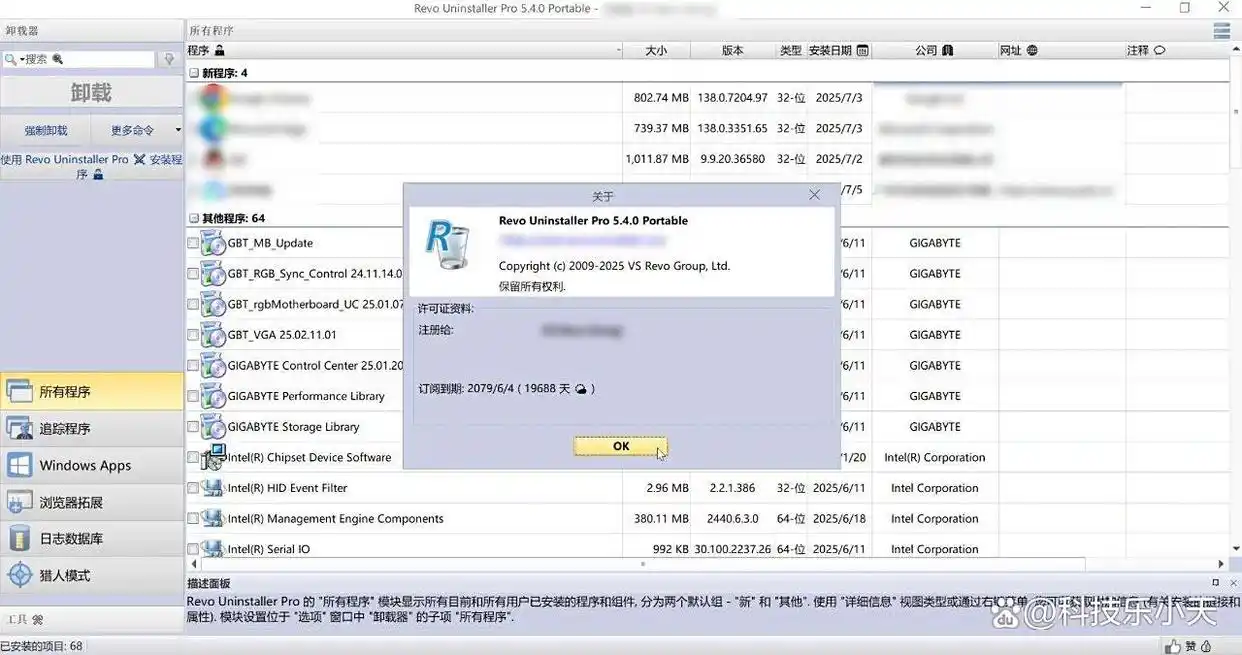Select the 802.74 MB size cell
This screenshot has height=655, width=1242.
pos(661,98)
